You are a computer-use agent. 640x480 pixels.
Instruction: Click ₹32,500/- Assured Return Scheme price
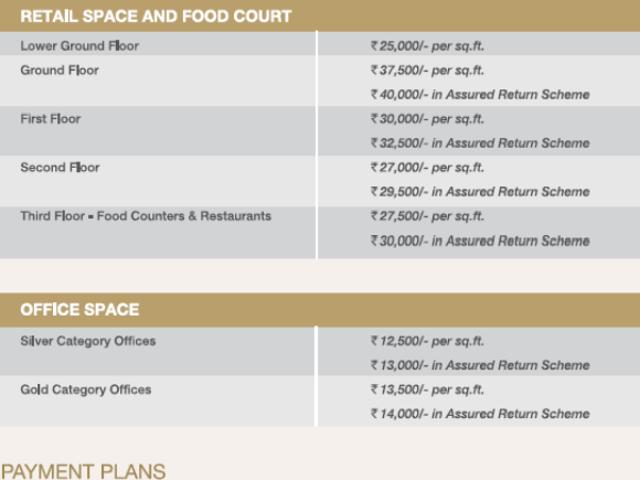[480, 143]
